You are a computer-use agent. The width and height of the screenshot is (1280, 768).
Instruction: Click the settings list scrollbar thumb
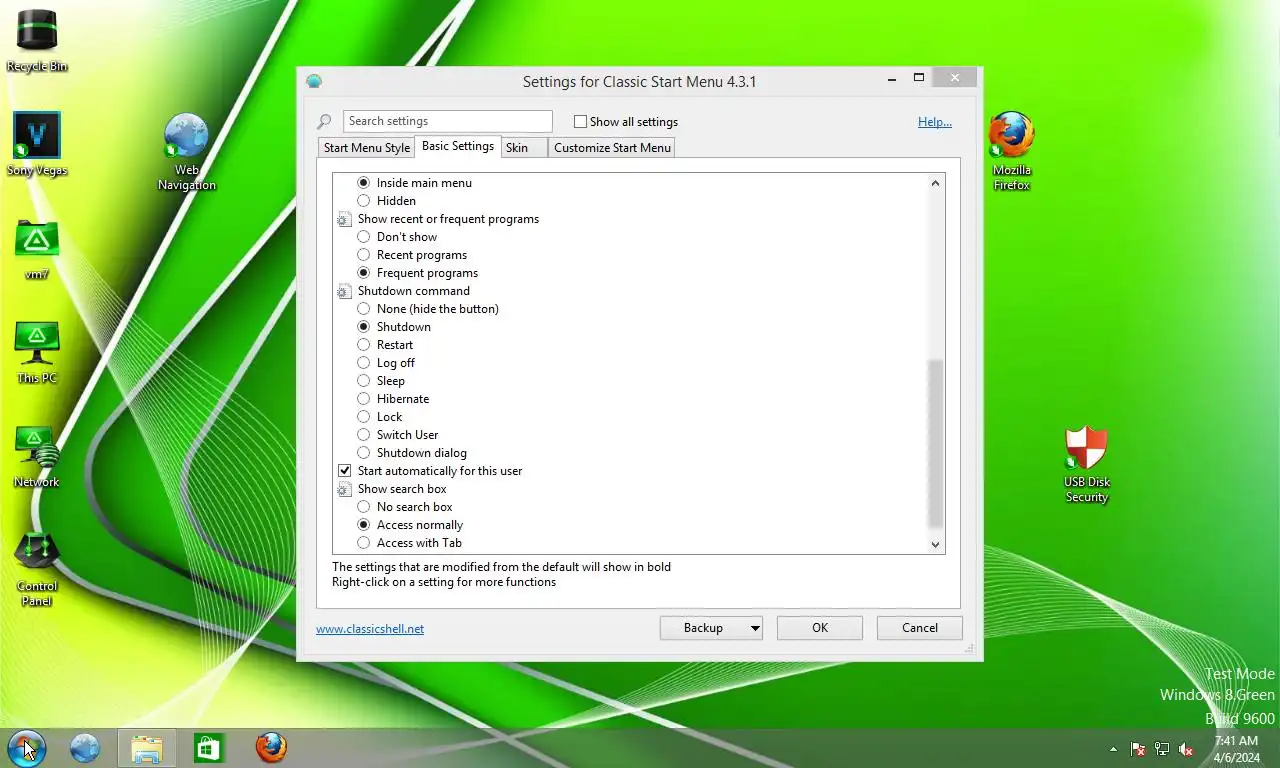pos(936,443)
